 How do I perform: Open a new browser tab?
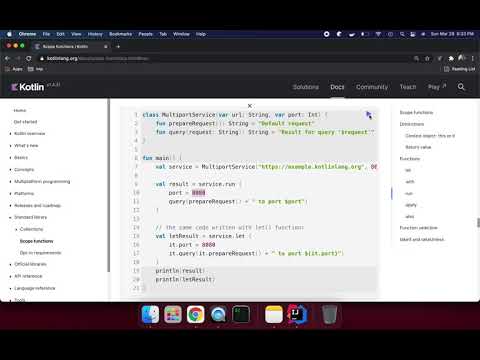click(118, 46)
